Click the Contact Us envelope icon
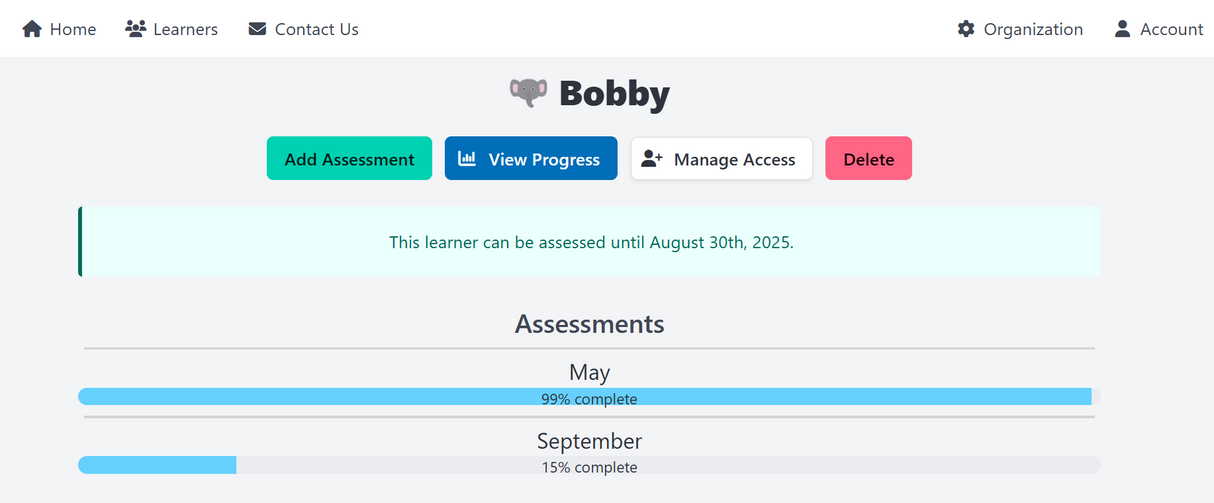Screen dimensions: 1214x503 tap(257, 29)
